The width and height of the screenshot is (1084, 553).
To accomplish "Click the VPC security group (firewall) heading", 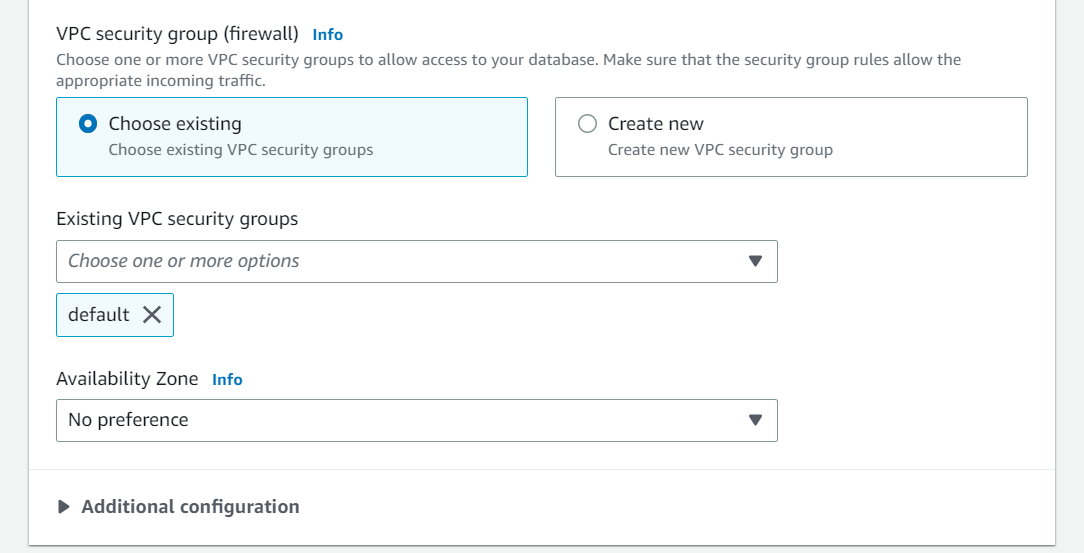I will pyautogui.click(x=177, y=34).
